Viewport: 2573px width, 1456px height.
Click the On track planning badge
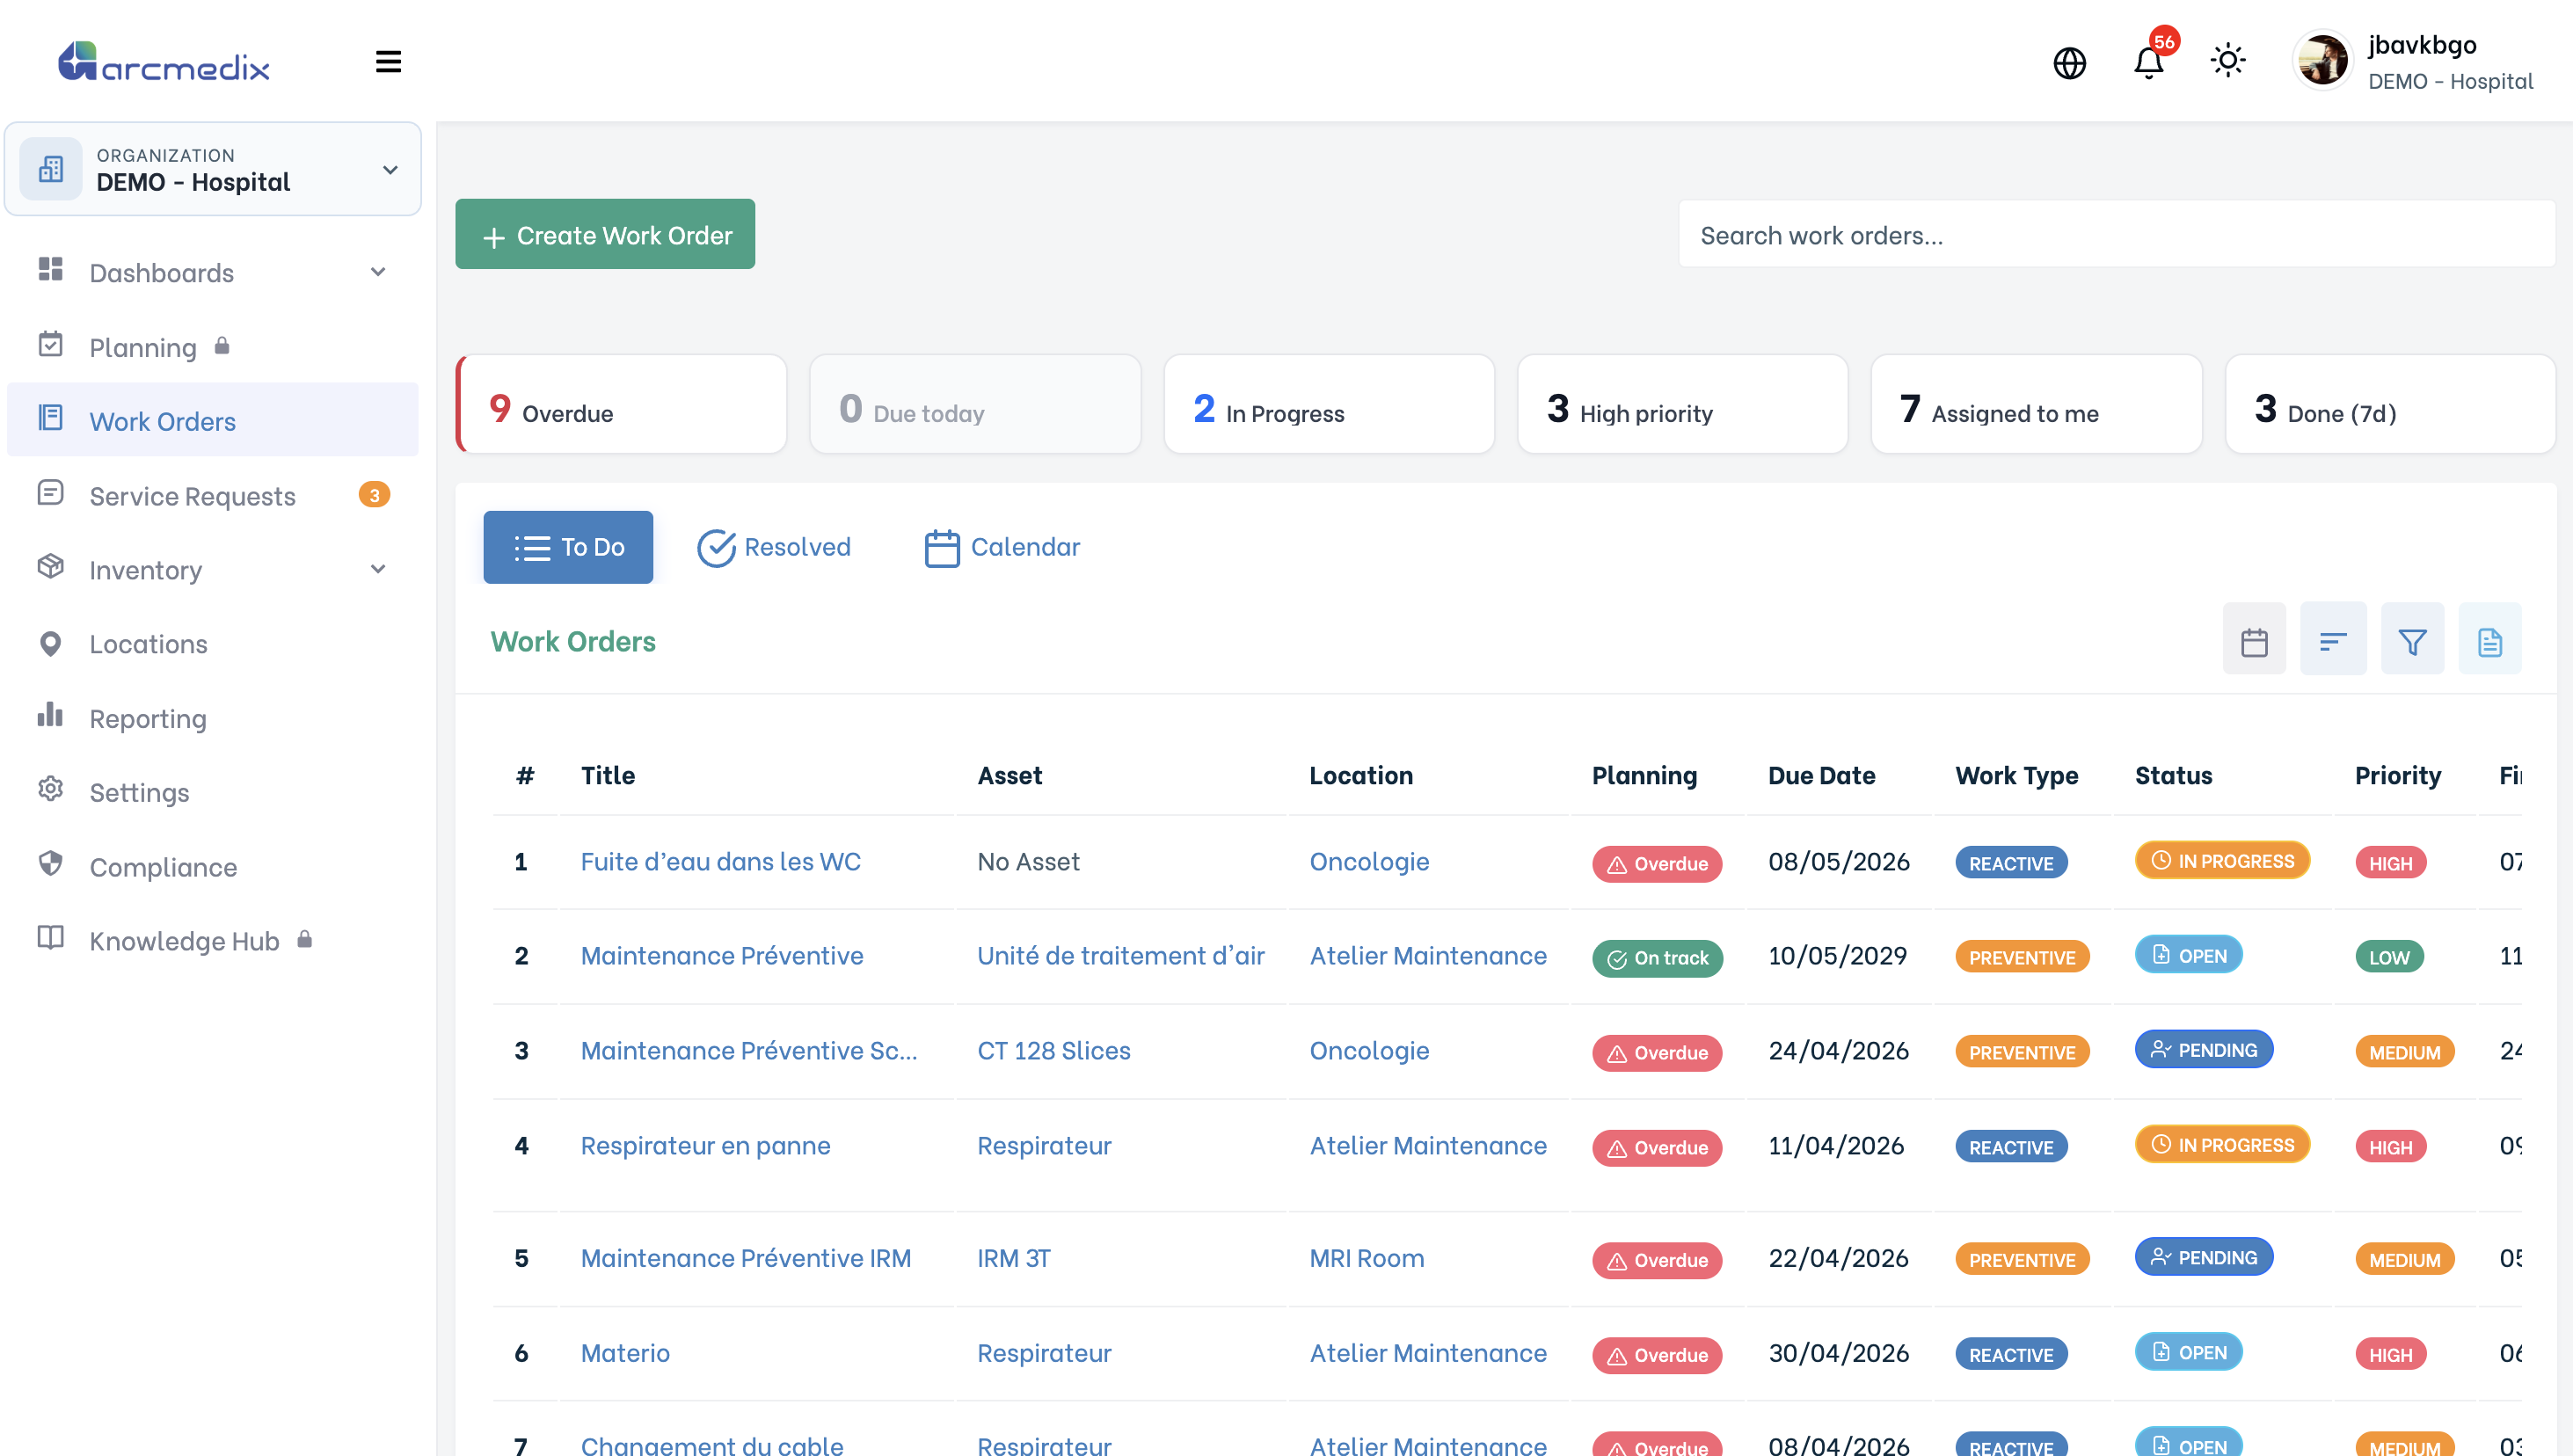[1657, 958]
